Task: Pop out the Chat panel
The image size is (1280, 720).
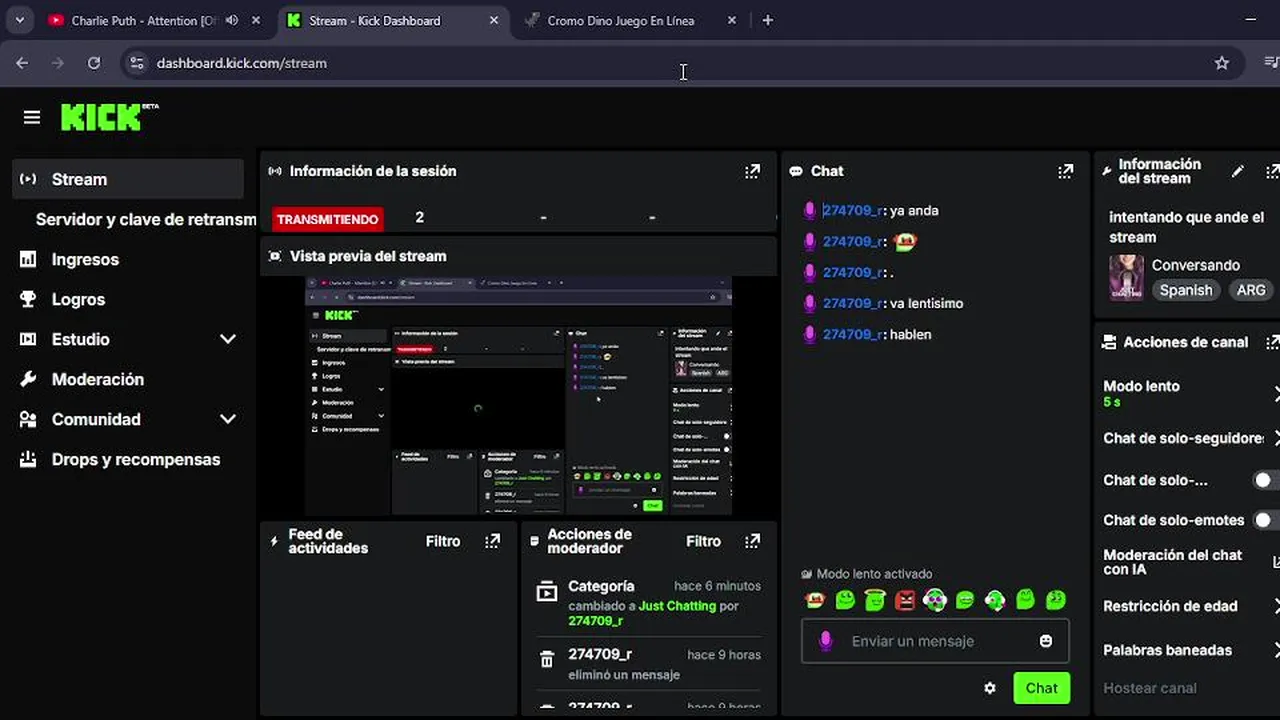Action: [1065, 172]
